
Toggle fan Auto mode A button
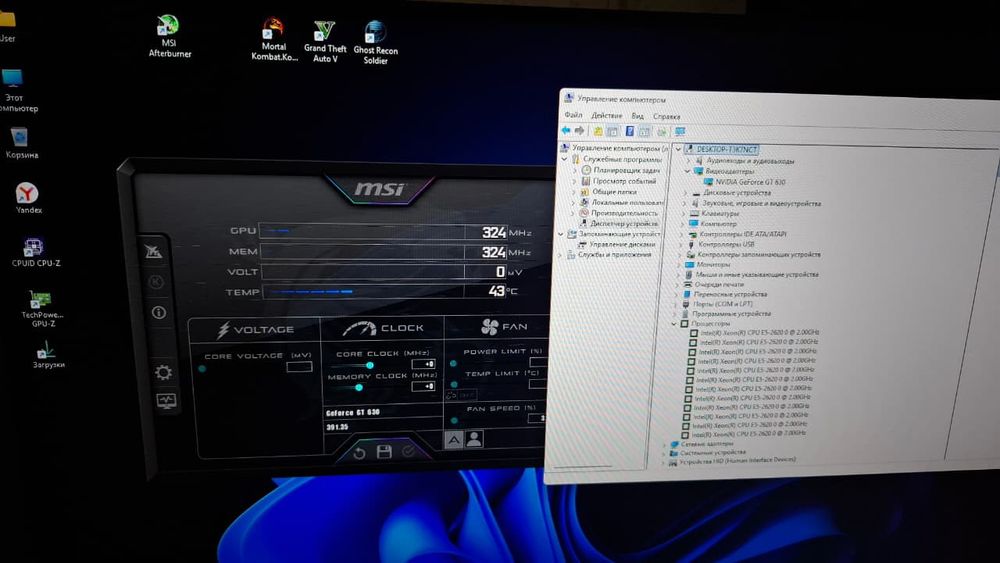[453, 440]
